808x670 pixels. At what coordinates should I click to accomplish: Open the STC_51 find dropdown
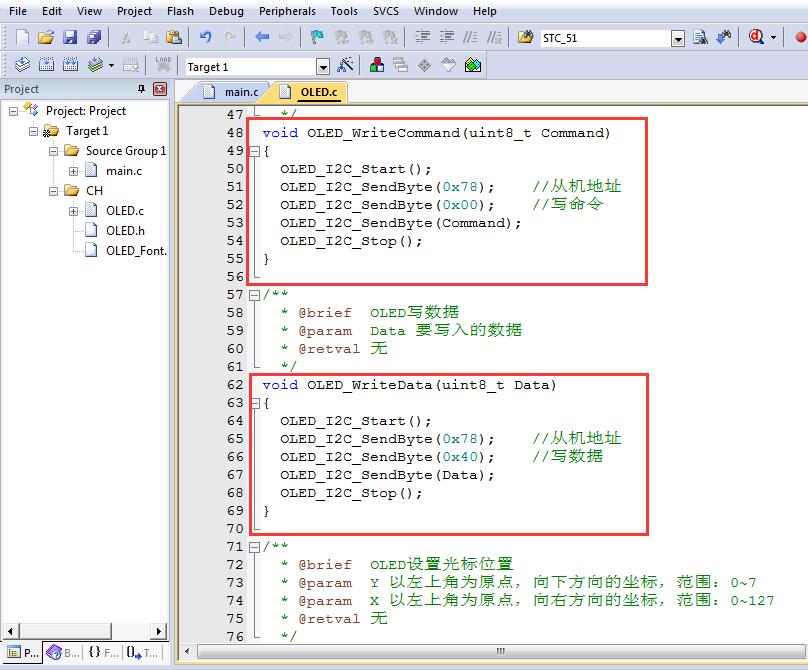[678, 39]
